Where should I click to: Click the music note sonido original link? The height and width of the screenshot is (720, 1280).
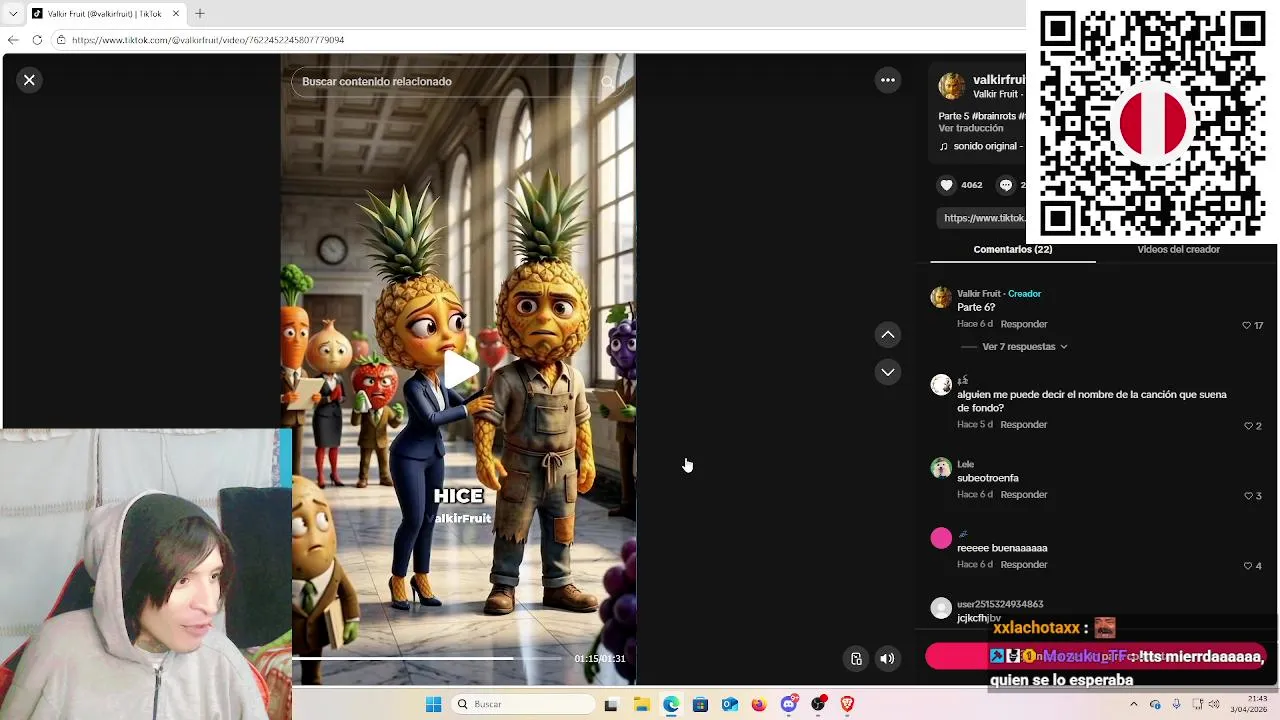[980, 146]
